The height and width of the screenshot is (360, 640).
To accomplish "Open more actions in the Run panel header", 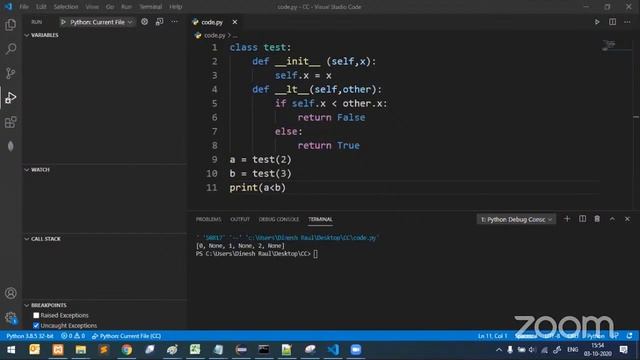I will pyautogui.click(x=175, y=22).
